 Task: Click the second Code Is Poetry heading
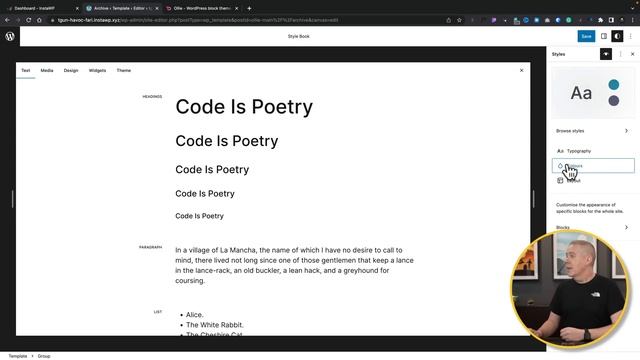(x=227, y=141)
